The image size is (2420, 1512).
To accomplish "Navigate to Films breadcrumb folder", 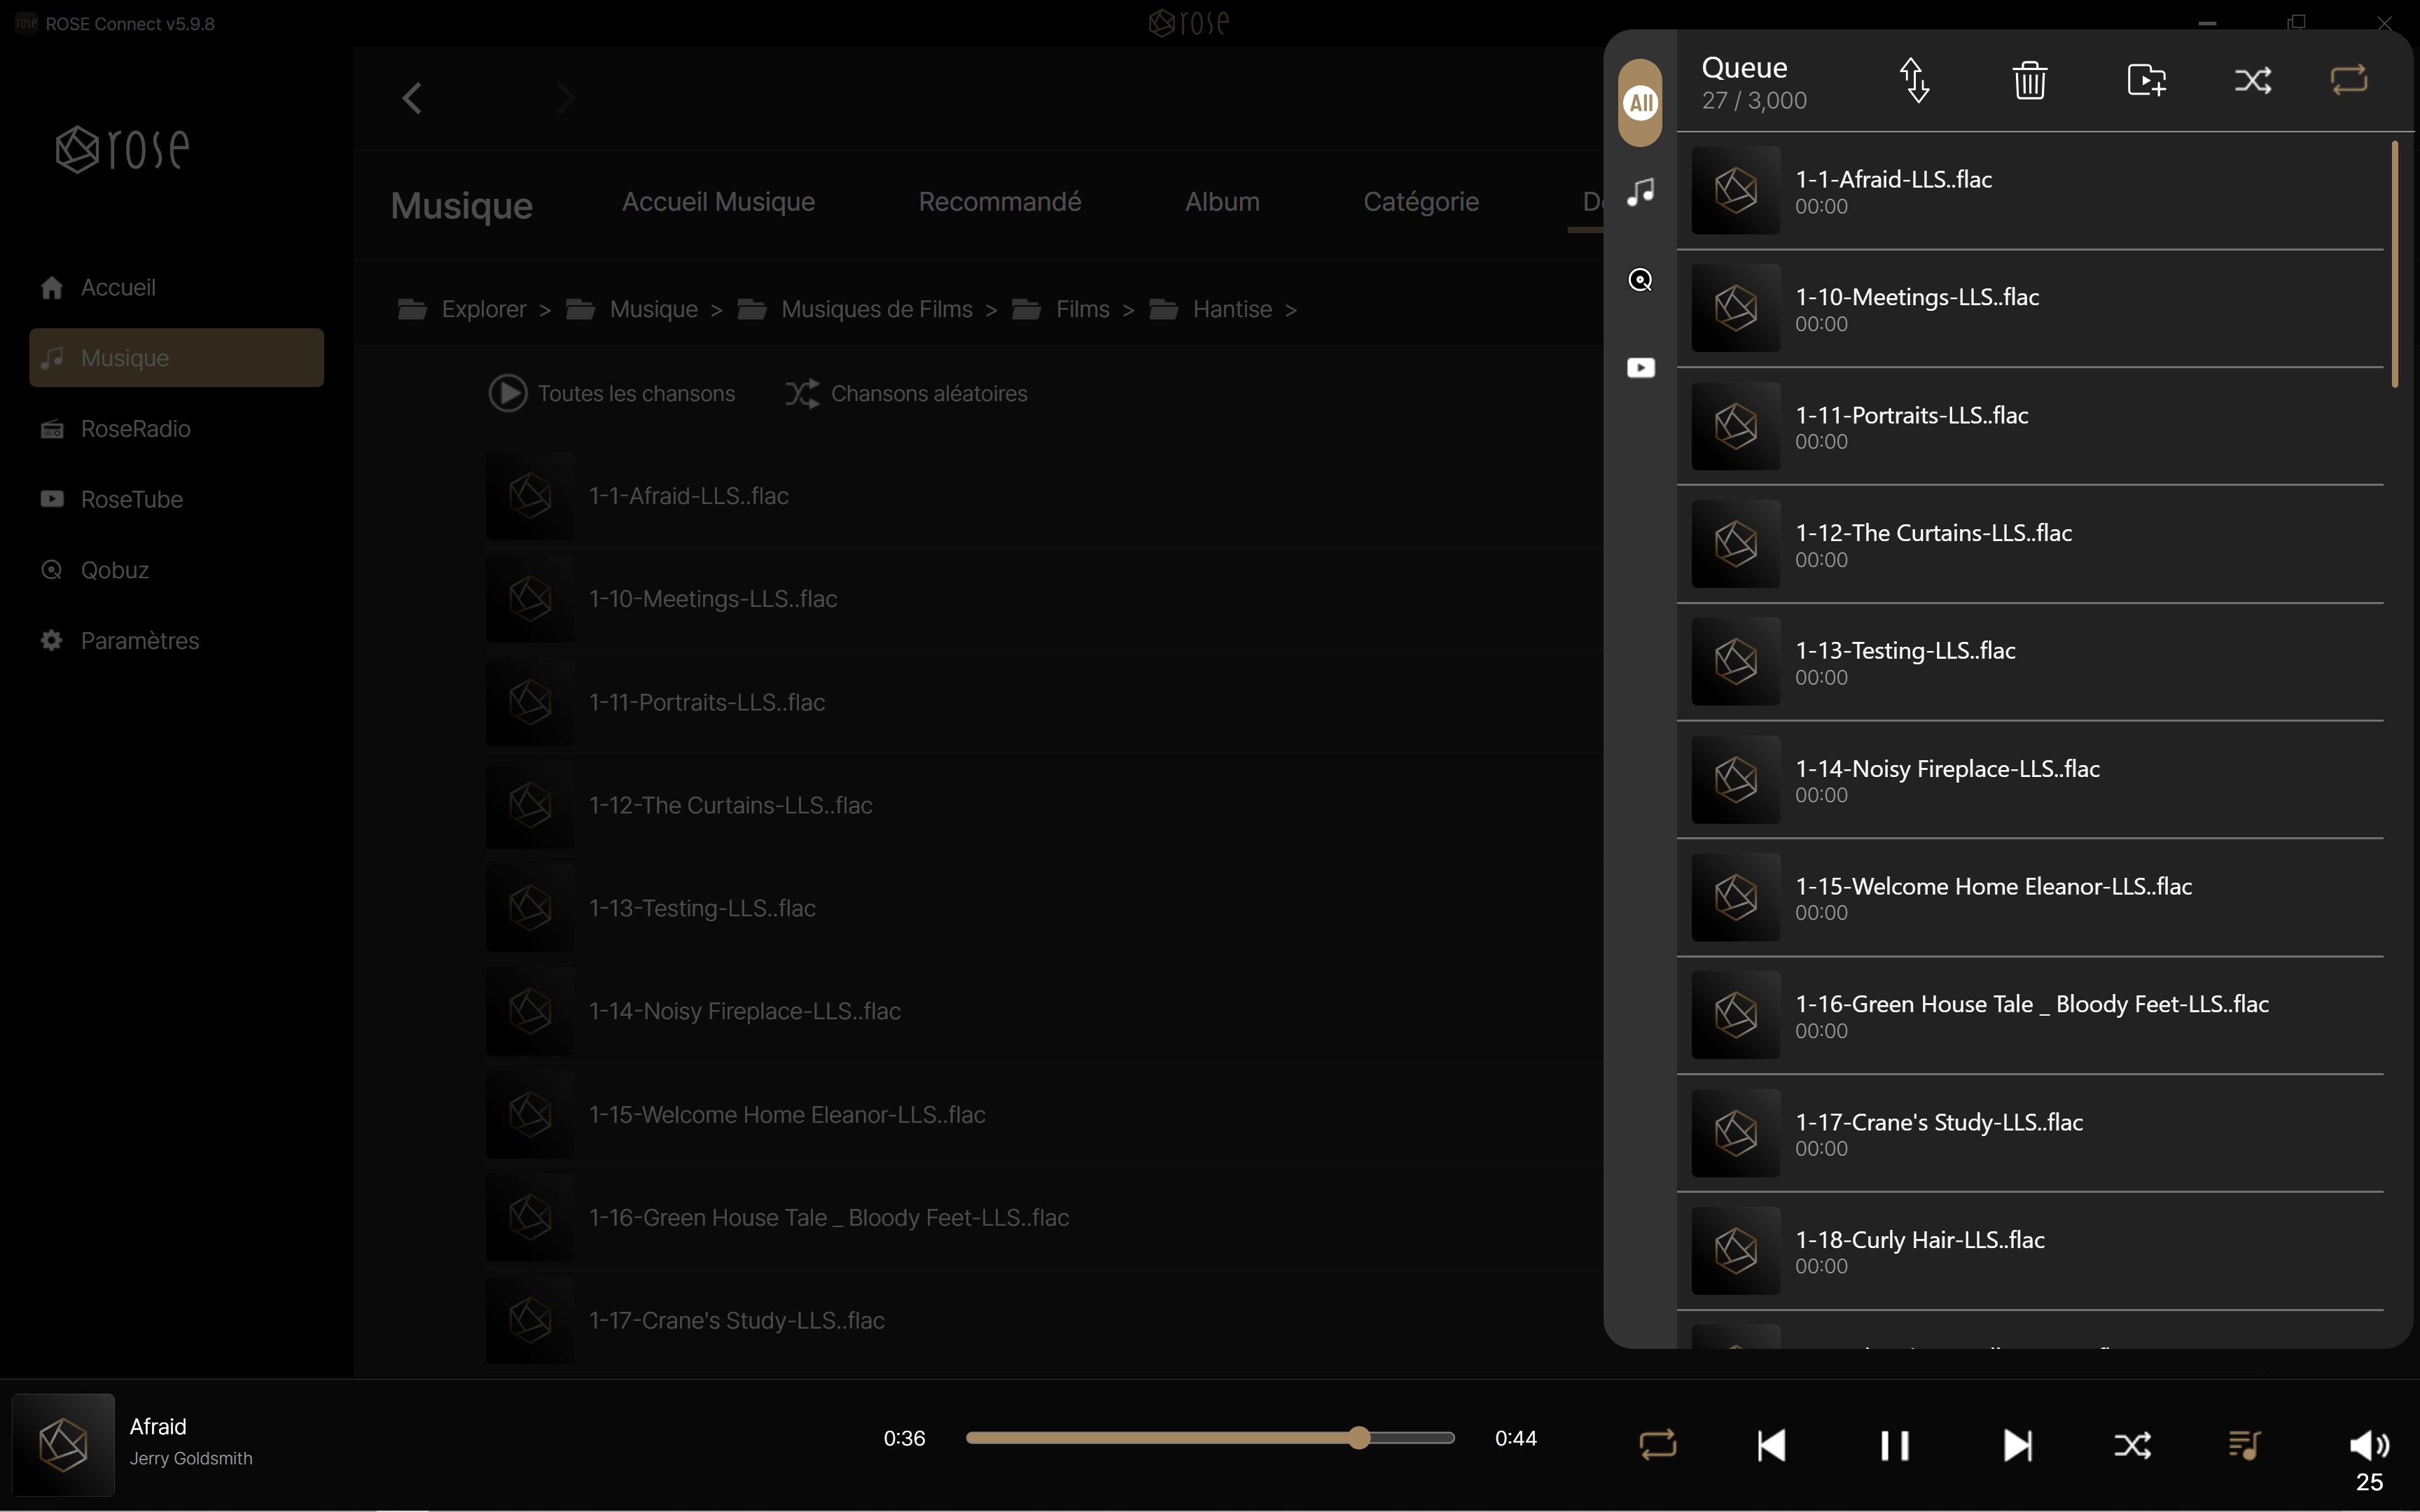I will tap(1061, 309).
